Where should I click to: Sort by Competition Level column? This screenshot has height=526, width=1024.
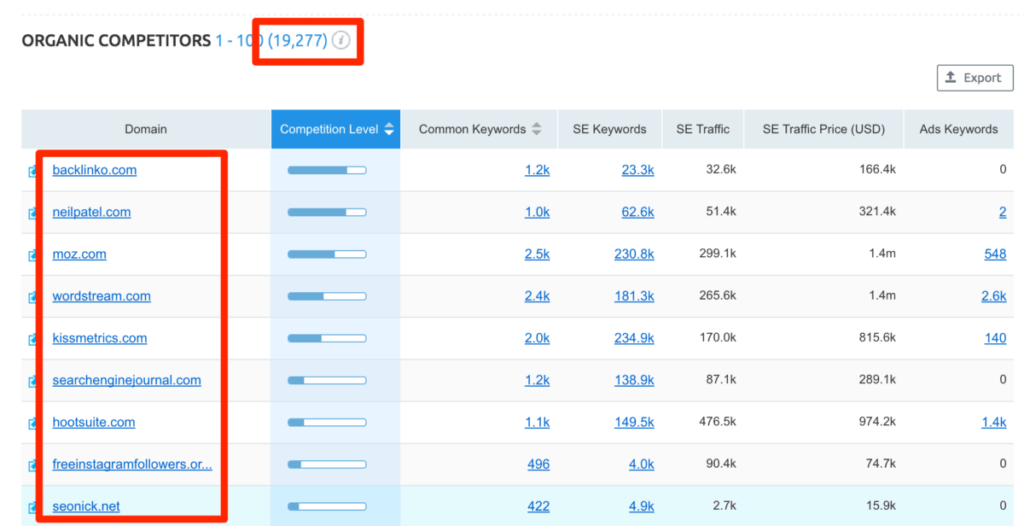(x=336, y=129)
